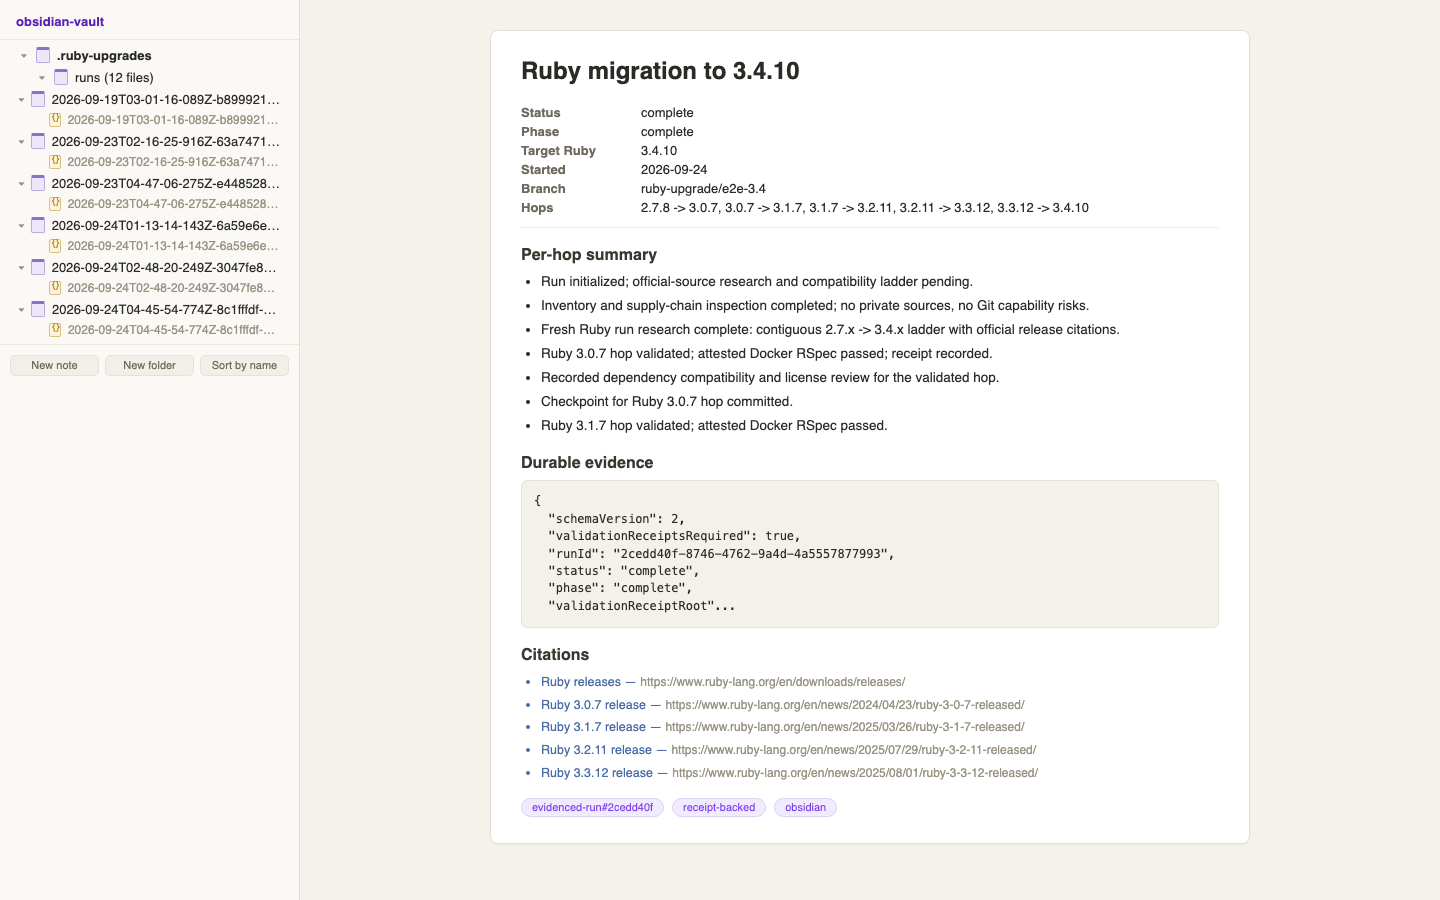
Task: Open the Ruby releases citation link
Action: pos(581,682)
